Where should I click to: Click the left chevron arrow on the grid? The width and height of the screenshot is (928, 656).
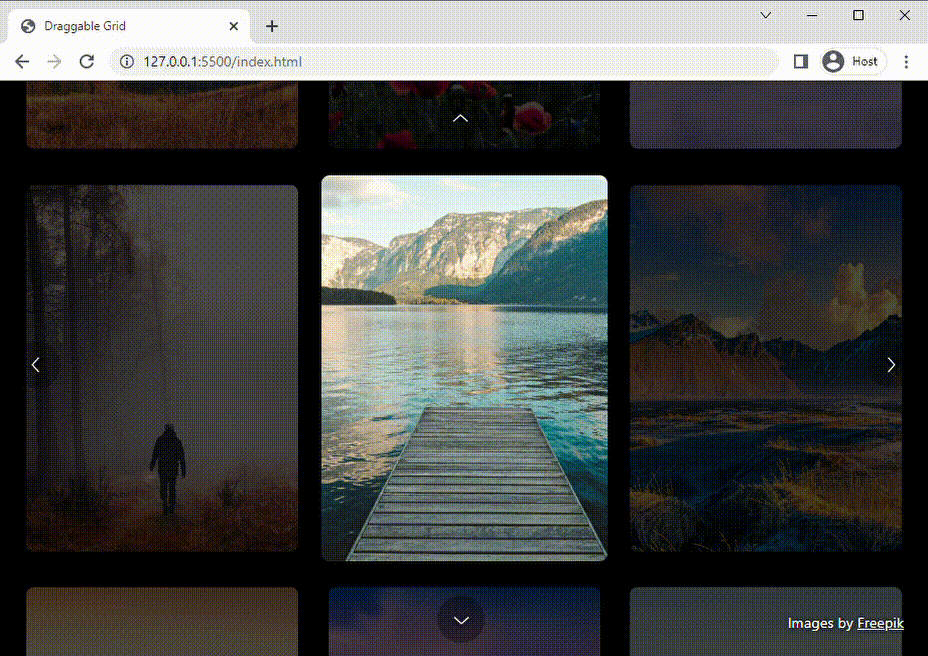pyautogui.click(x=36, y=365)
